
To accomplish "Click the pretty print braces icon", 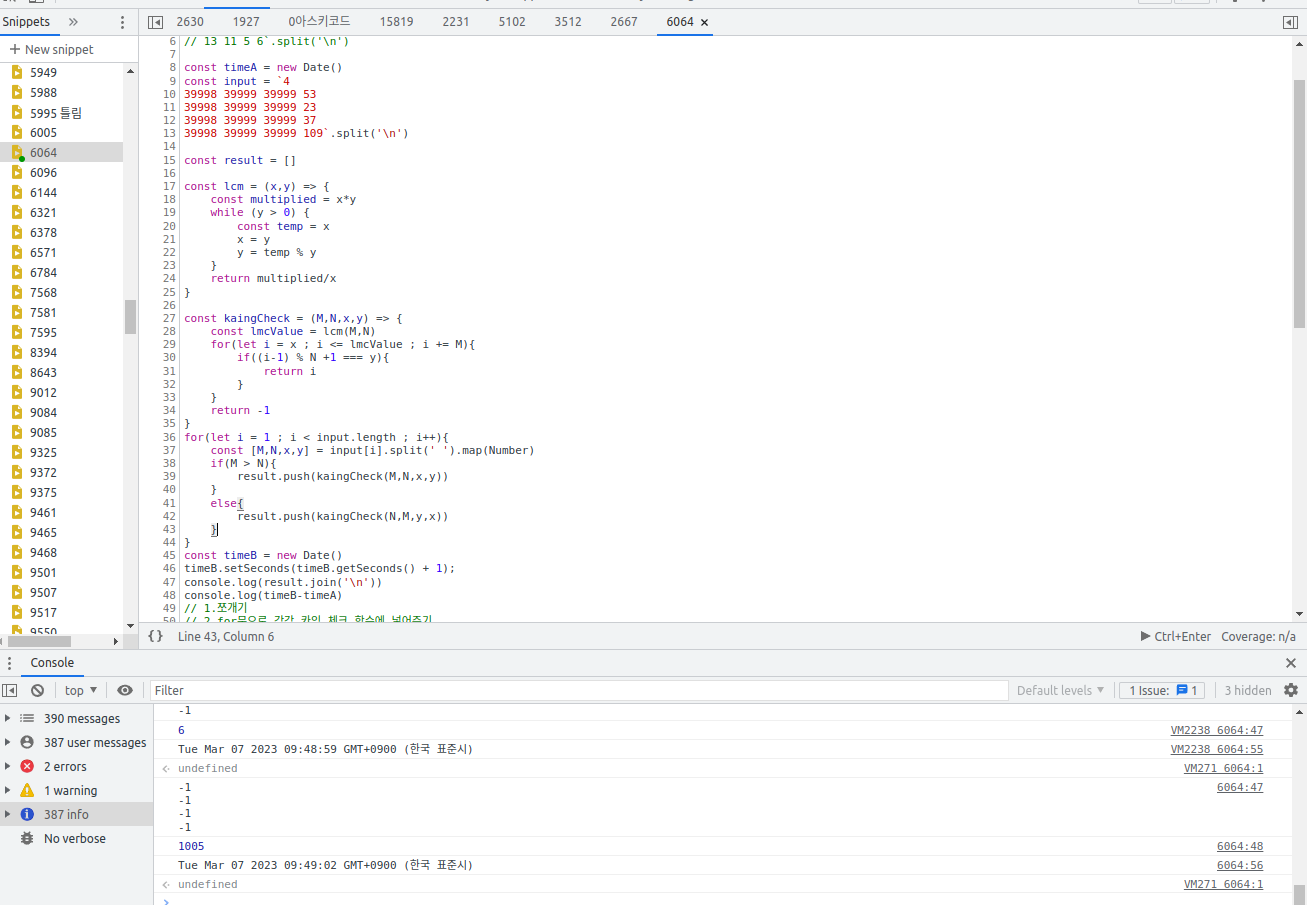I will (x=155, y=636).
